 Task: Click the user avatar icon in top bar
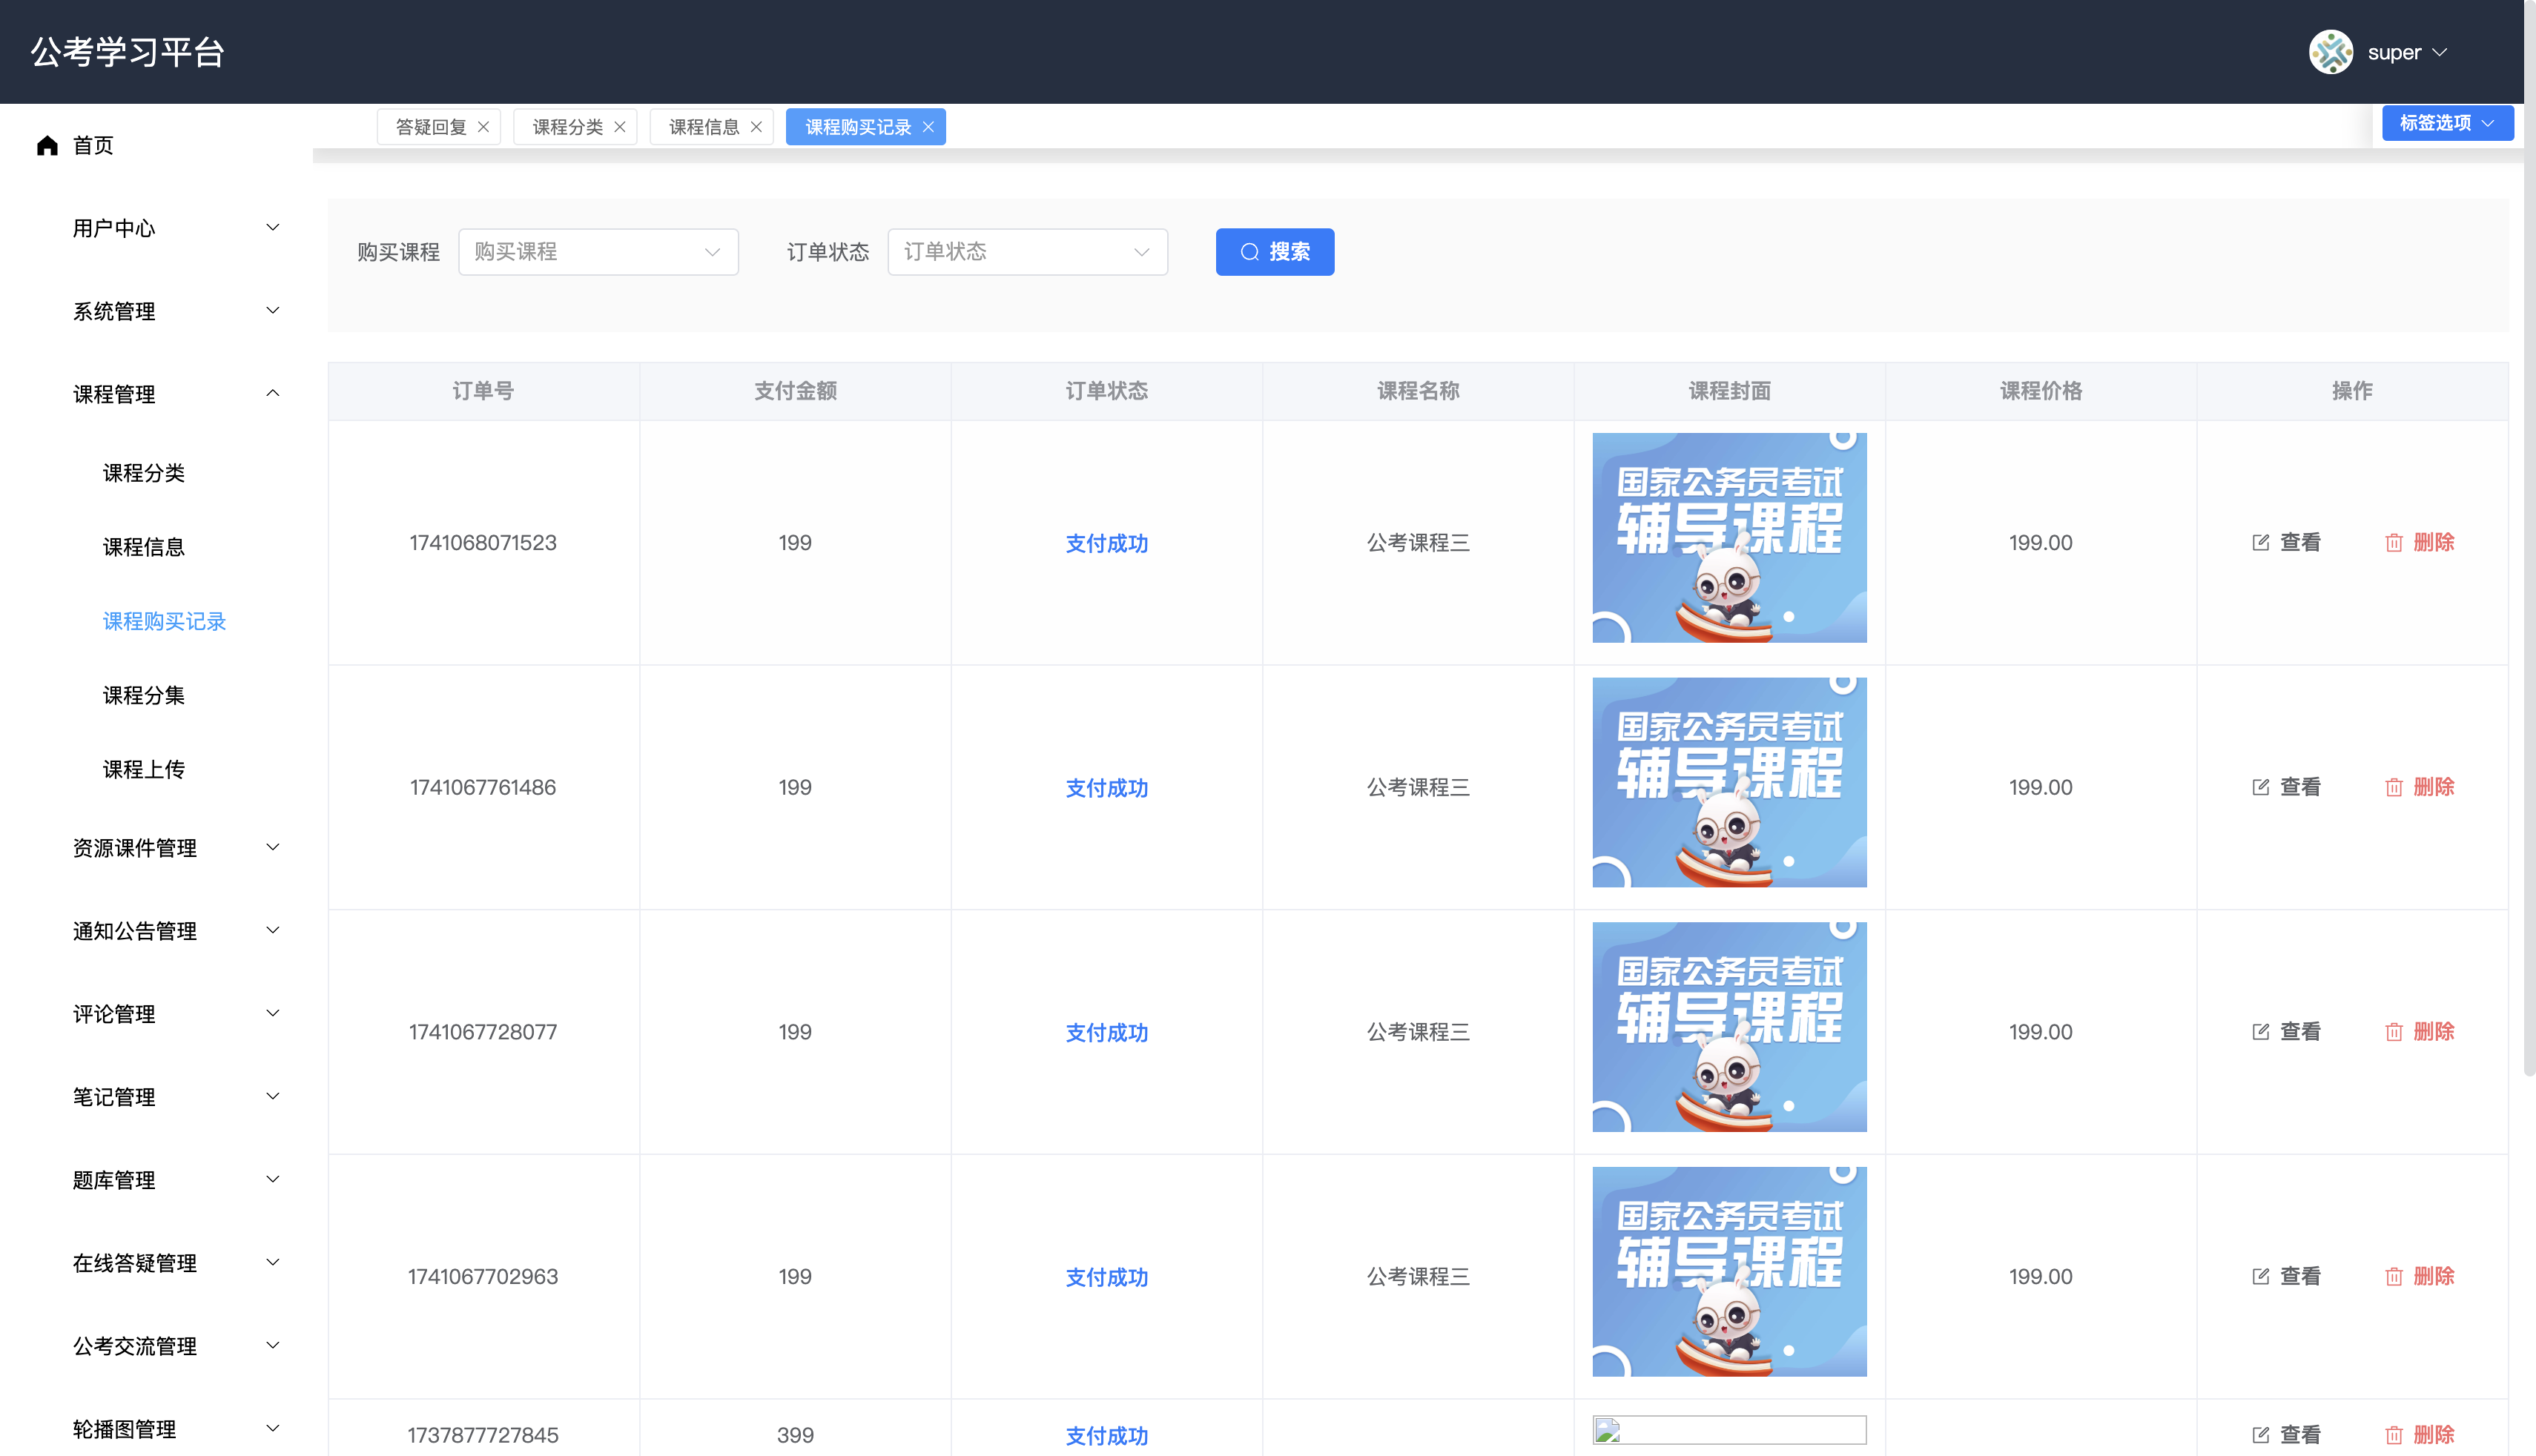(x=2331, y=52)
